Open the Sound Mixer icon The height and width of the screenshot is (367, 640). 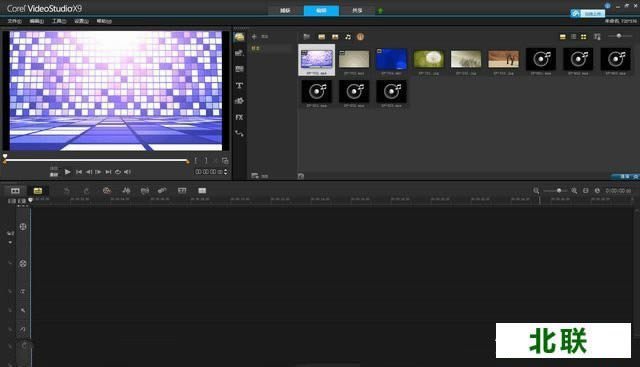click(x=126, y=191)
